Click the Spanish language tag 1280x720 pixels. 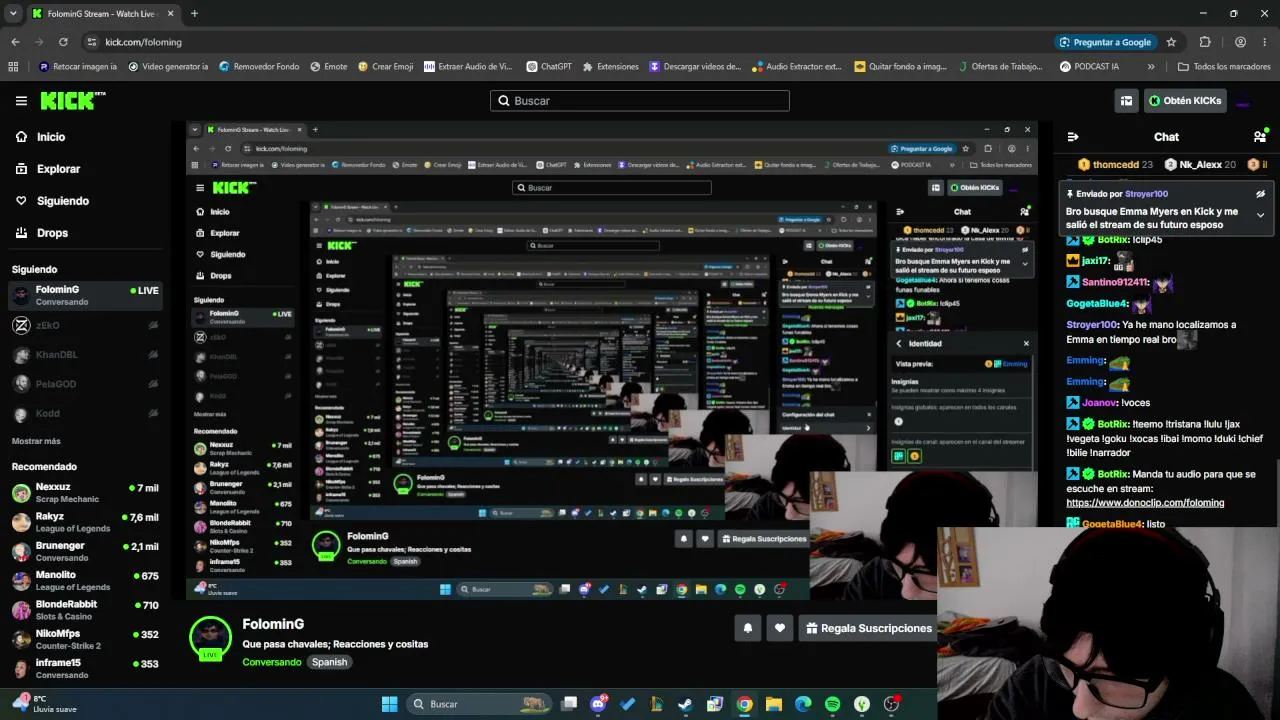[x=329, y=662]
